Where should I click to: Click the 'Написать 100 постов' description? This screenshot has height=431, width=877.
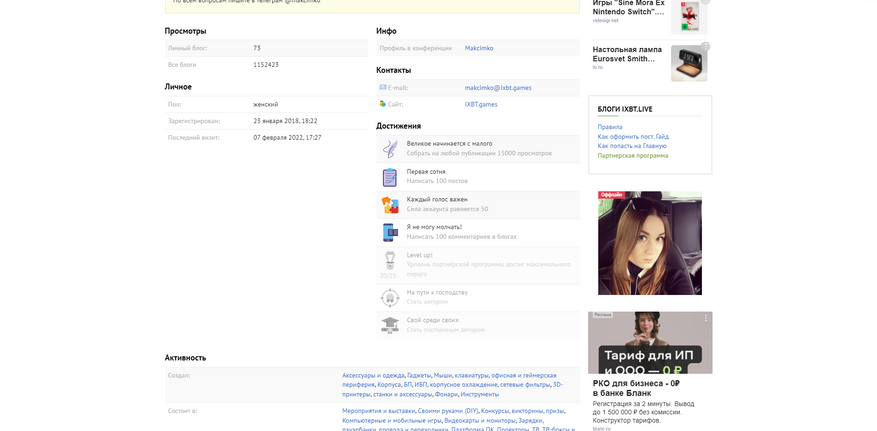click(437, 181)
